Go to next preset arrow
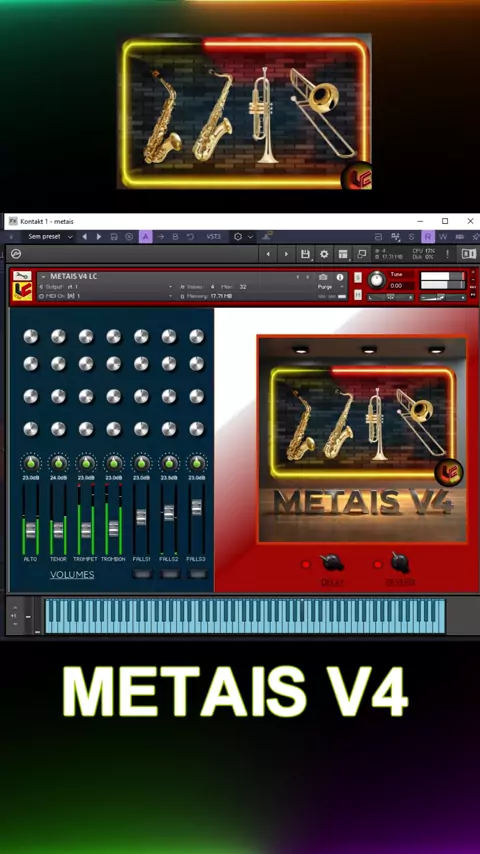Screen dimensions: 480x854 [99, 237]
